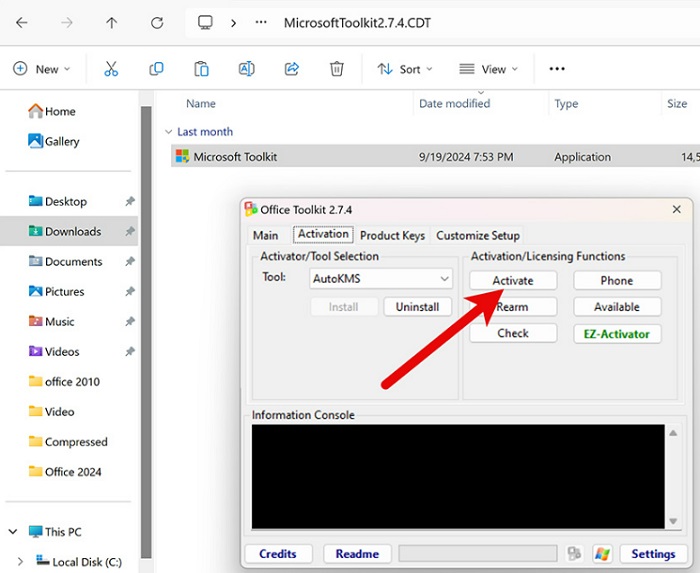Click the green EZ-Activator button

(x=617, y=334)
